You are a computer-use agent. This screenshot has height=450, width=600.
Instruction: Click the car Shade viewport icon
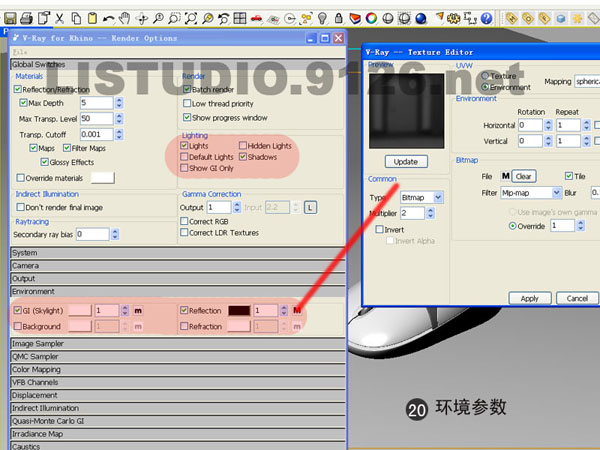[x=256, y=18]
